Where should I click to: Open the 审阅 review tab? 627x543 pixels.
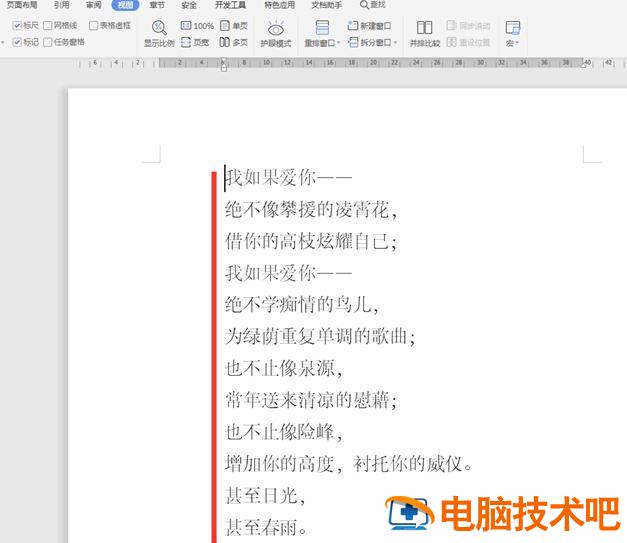[93, 5]
